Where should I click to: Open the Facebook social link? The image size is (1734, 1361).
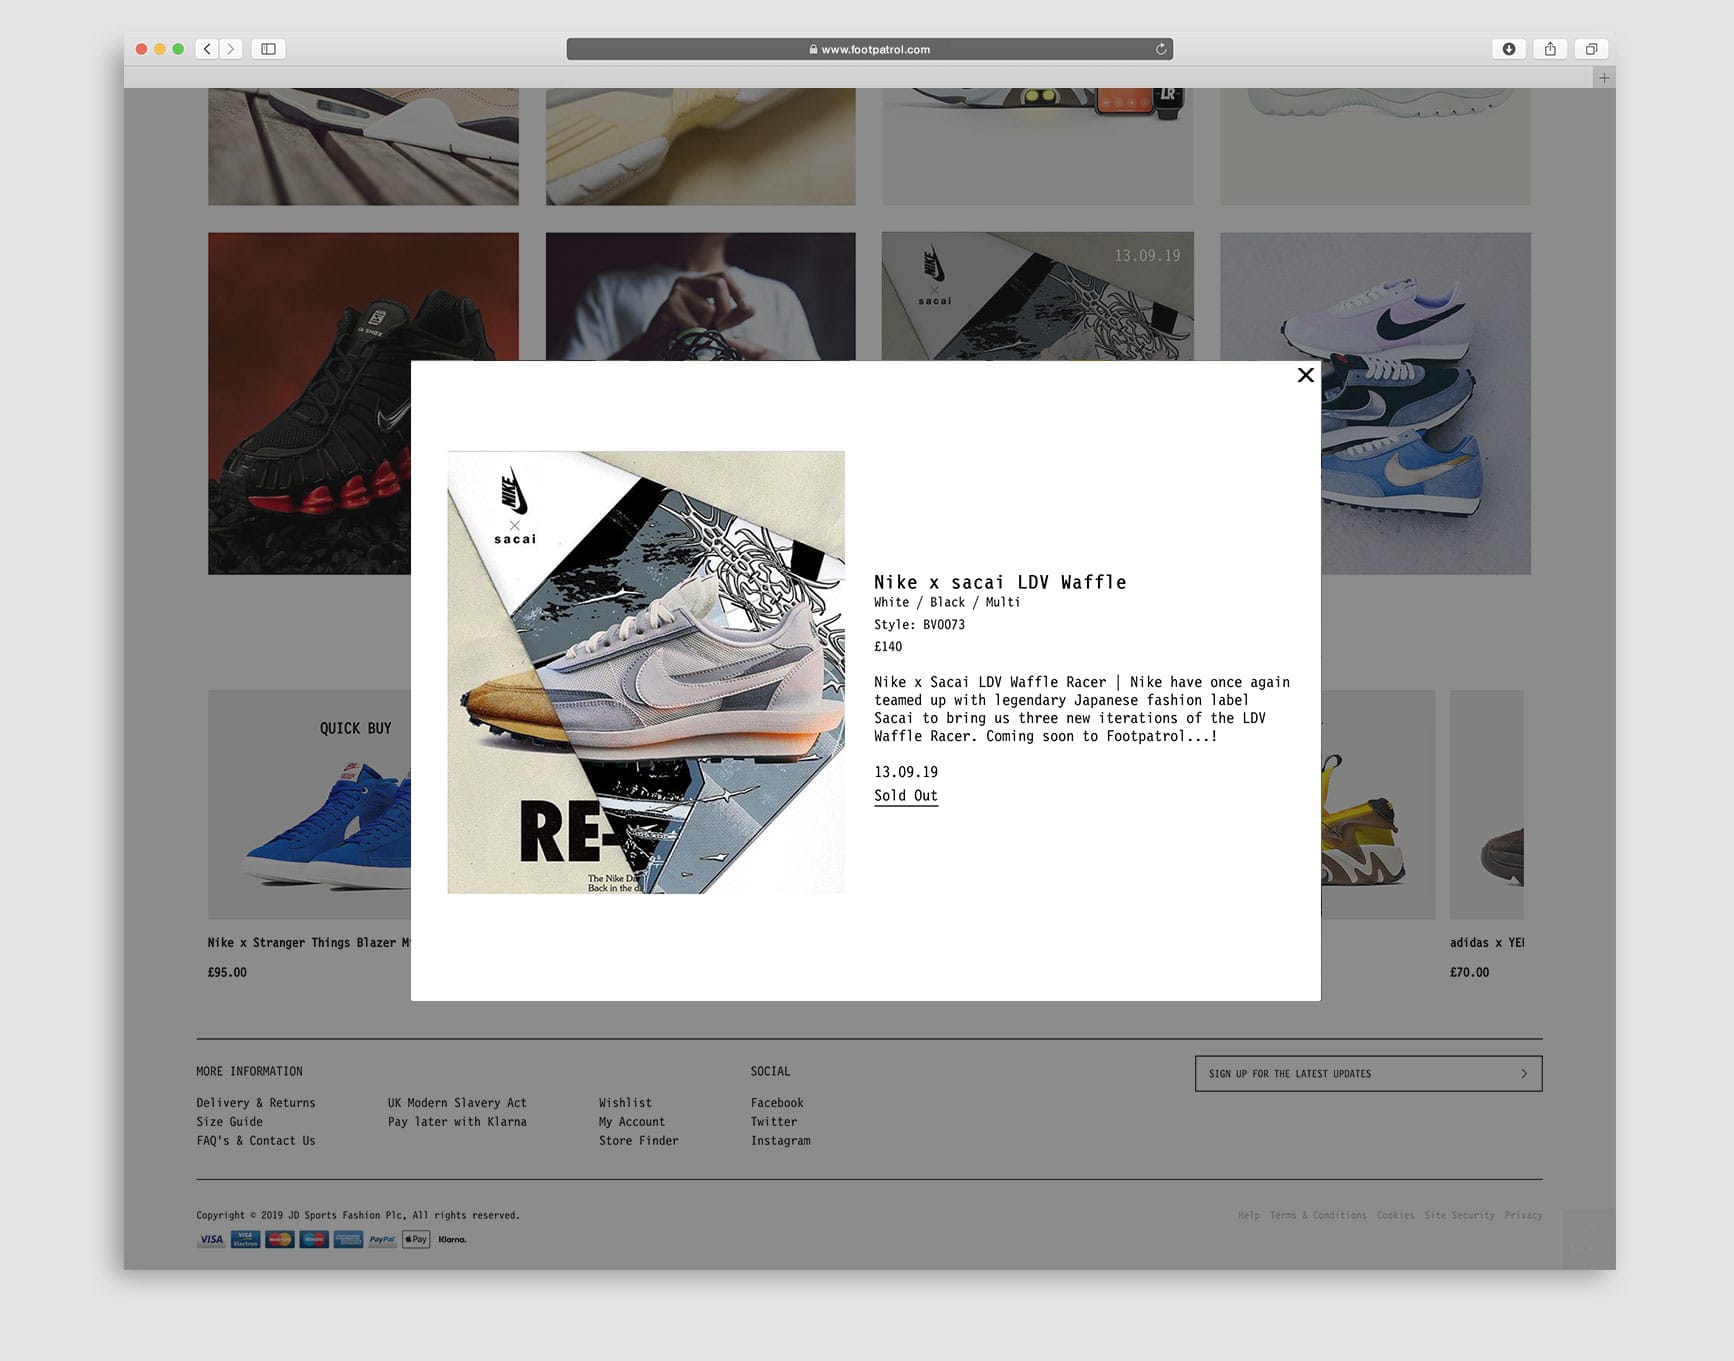(x=777, y=1103)
